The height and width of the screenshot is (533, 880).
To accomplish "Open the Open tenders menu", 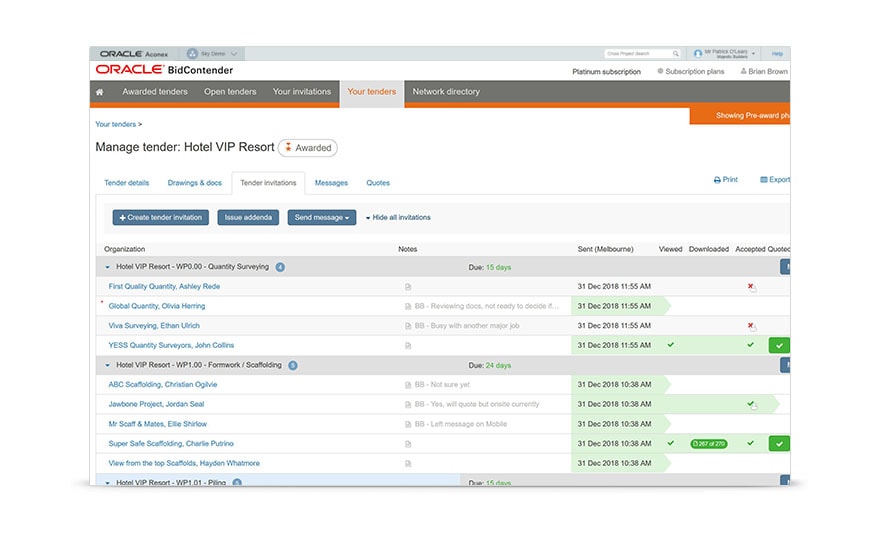I will pos(230,92).
